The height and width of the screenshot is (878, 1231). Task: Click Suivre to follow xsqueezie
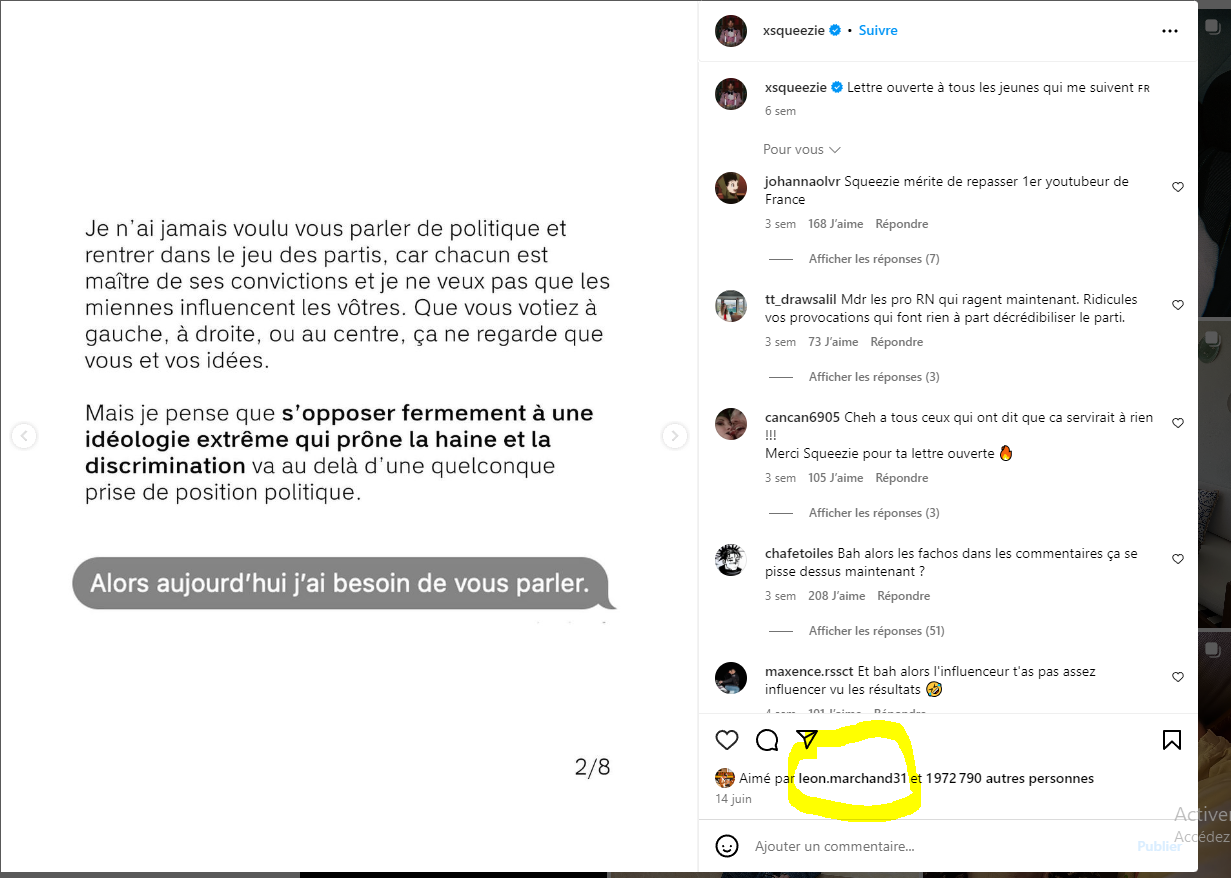[878, 31]
